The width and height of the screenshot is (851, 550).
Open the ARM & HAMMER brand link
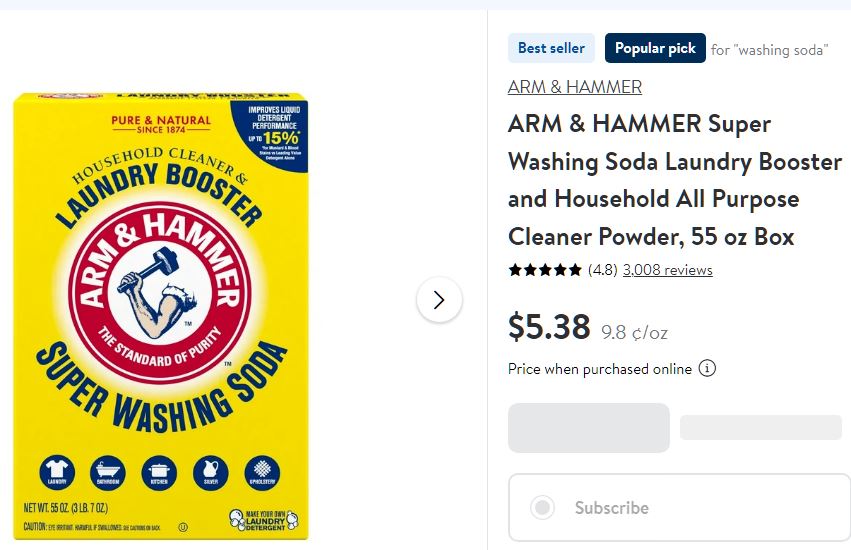tap(575, 87)
